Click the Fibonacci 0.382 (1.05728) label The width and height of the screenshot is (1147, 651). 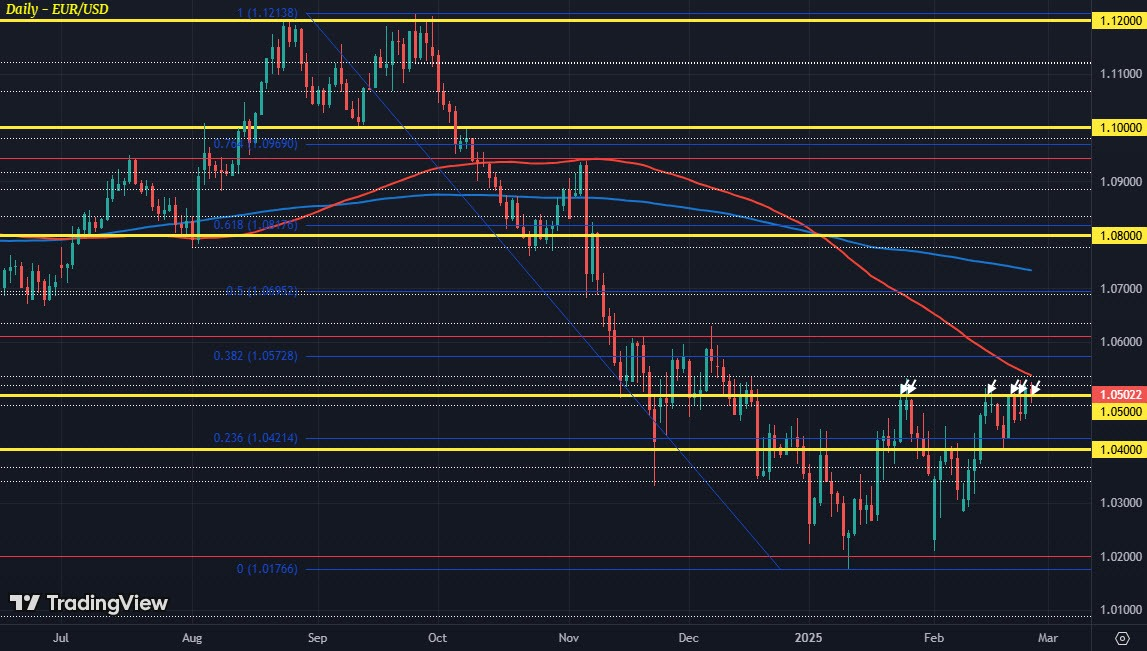pos(255,356)
